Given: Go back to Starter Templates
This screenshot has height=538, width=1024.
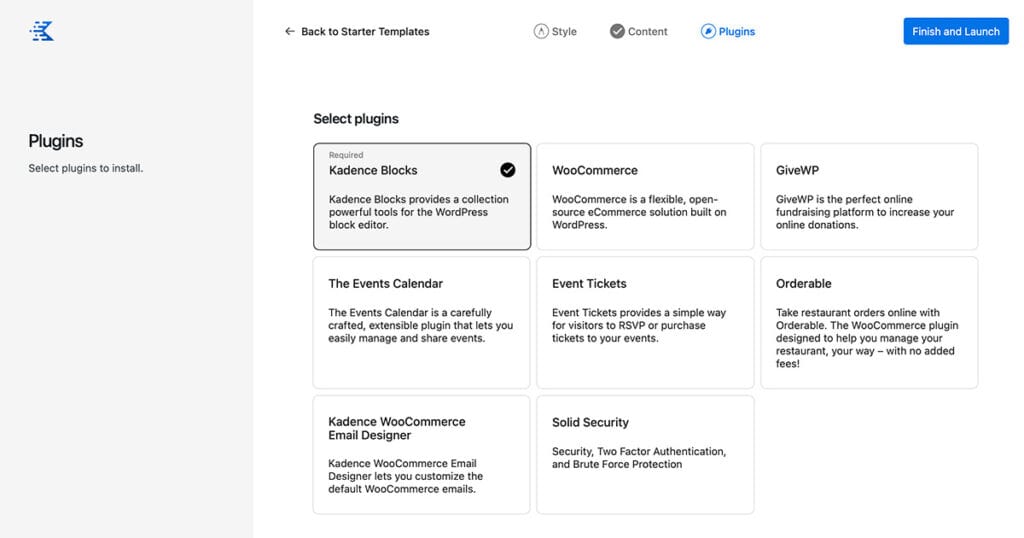Looking at the screenshot, I should point(357,31).
